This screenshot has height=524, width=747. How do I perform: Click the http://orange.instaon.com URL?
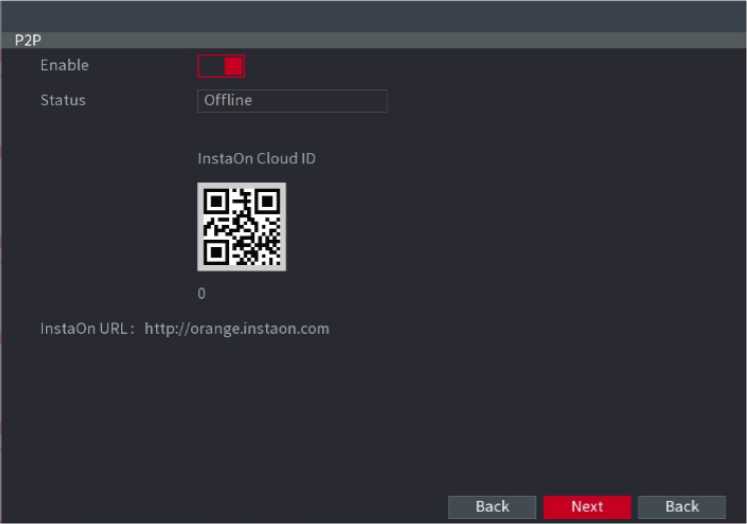(237, 329)
